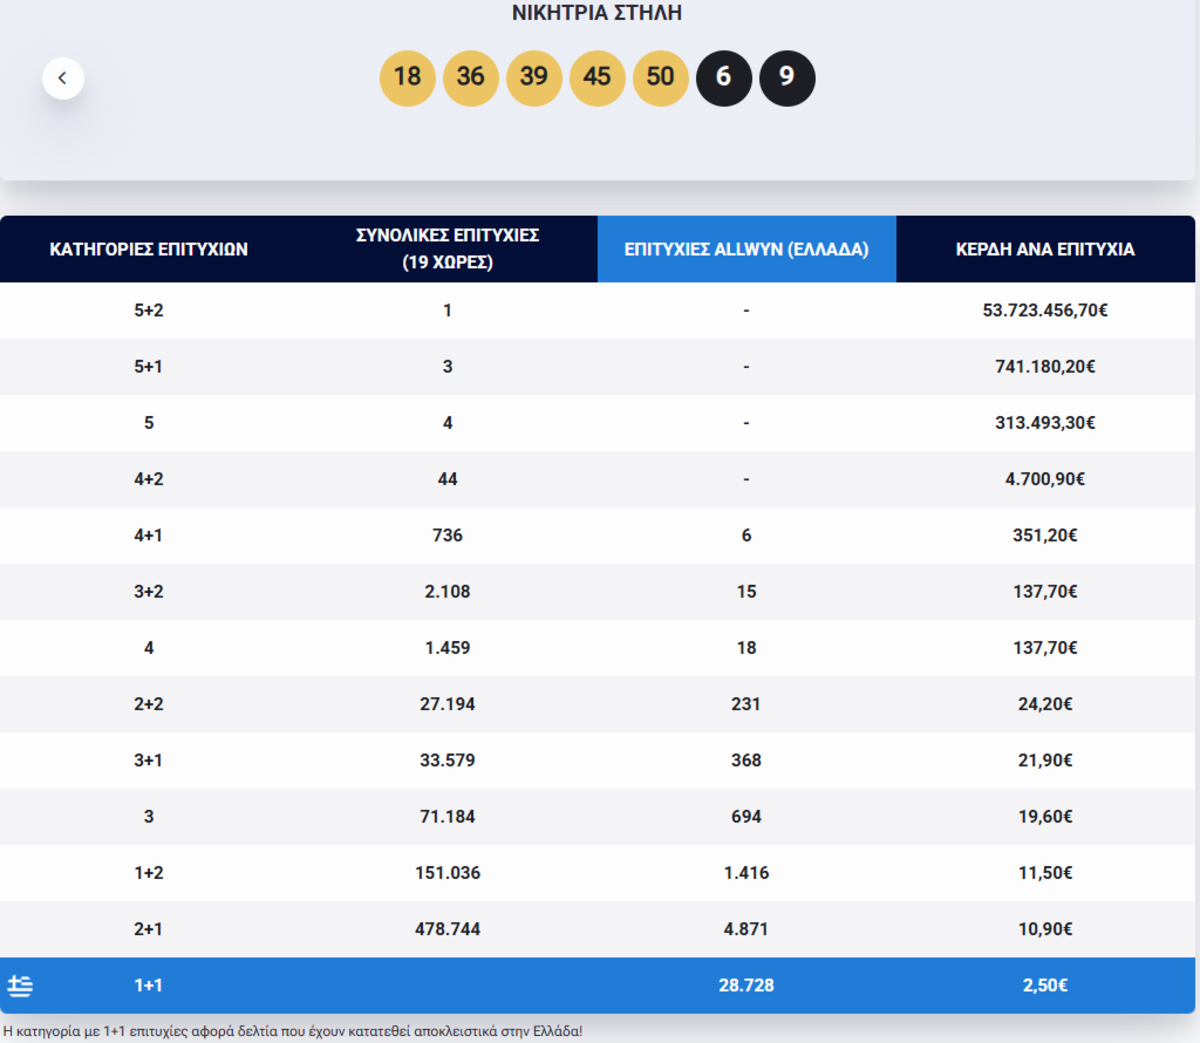Select the 5+2 category row label
This screenshot has width=1200, height=1043.
[149, 310]
